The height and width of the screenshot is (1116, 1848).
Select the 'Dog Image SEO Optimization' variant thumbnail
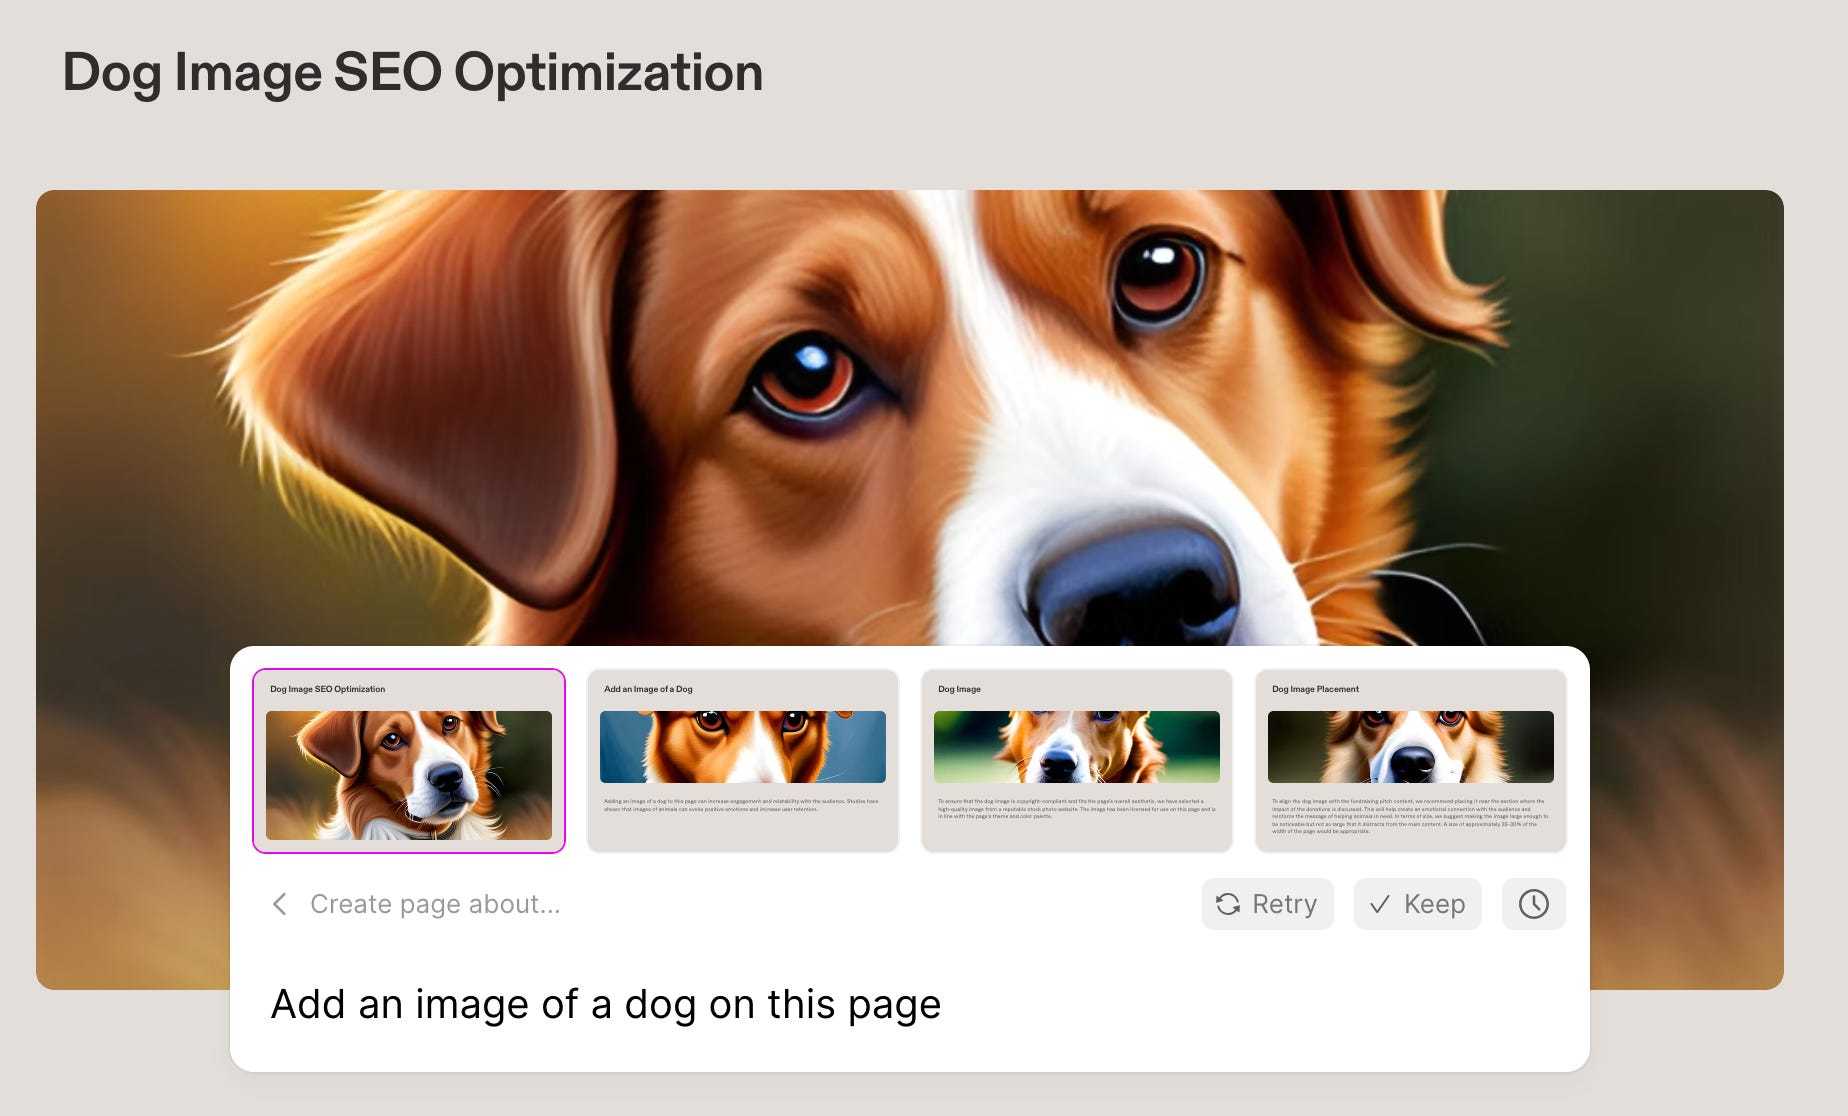point(409,761)
